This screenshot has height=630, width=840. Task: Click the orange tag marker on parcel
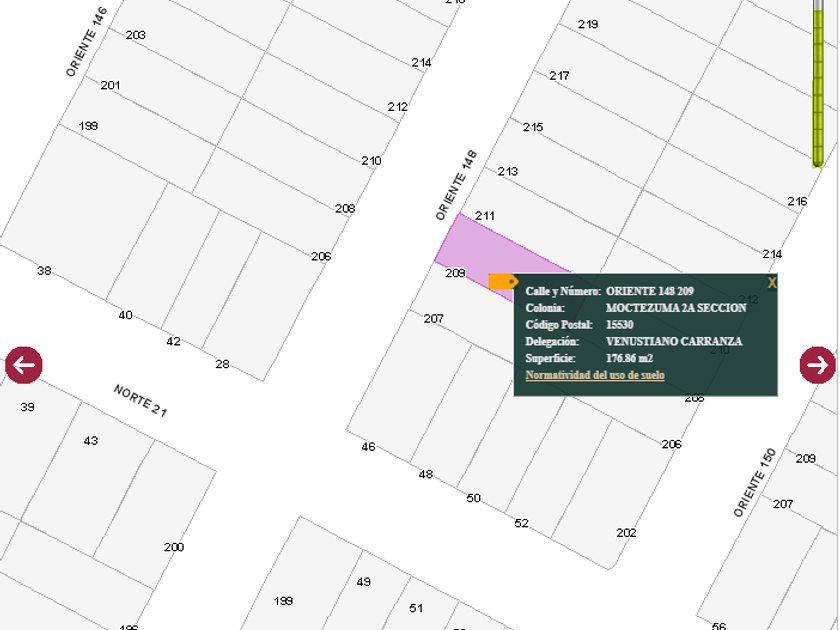[x=502, y=282]
